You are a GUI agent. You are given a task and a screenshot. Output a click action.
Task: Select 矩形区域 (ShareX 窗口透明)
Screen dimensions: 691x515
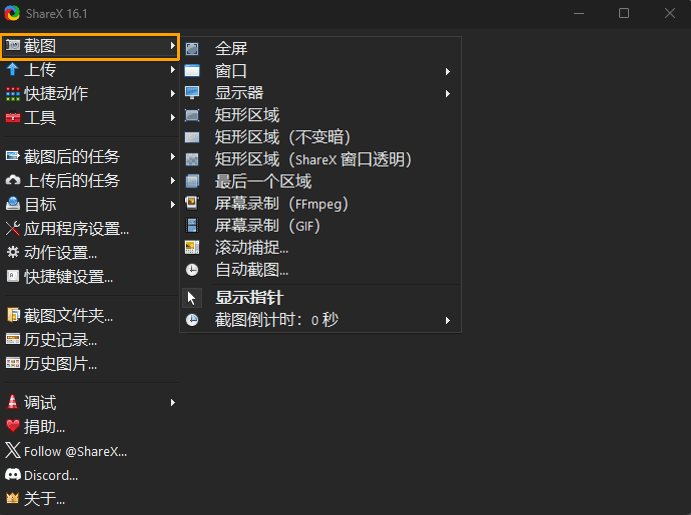(320, 159)
